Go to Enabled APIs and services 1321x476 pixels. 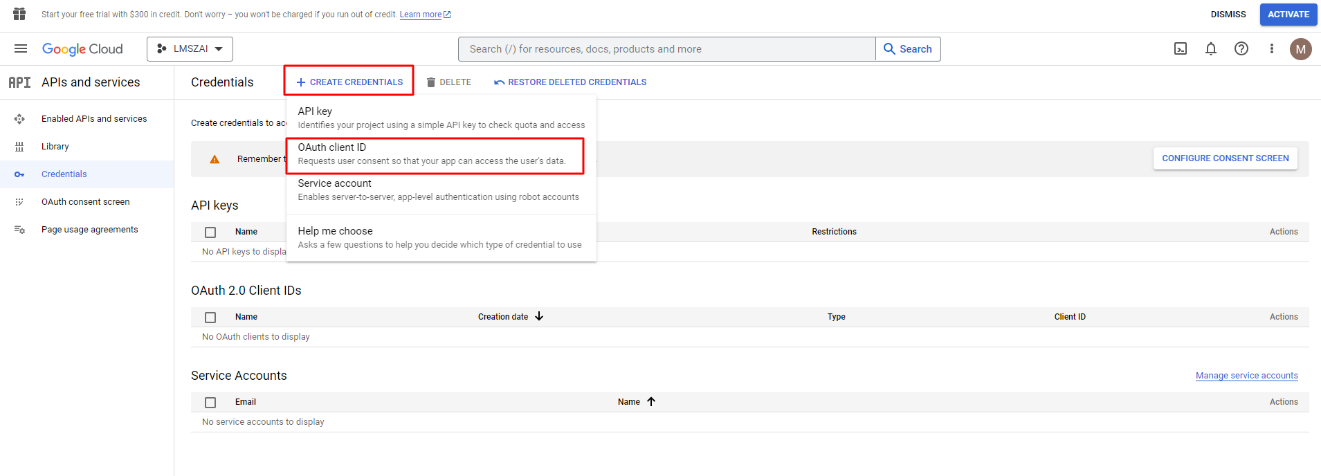tap(94, 119)
